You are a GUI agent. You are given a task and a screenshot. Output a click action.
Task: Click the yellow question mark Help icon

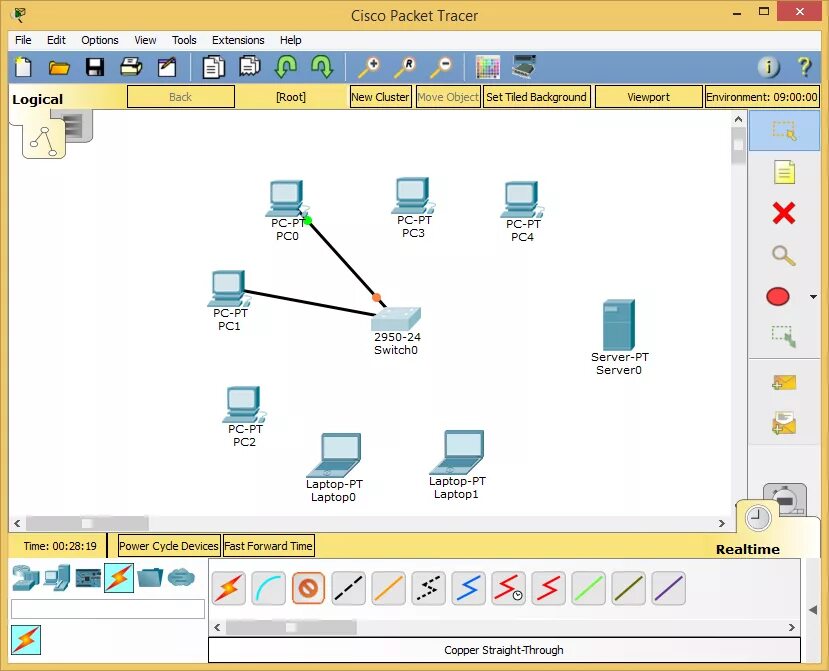tap(804, 67)
